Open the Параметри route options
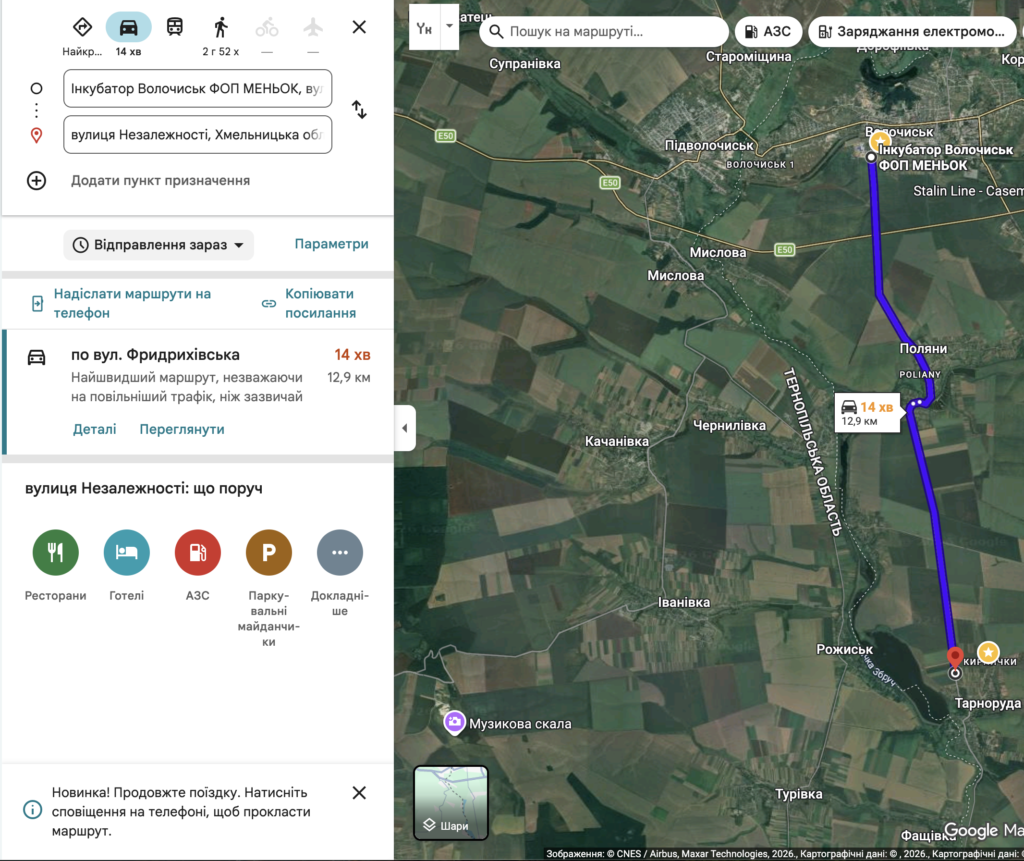Image resolution: width=1024 pixels, height=861 pixels. coord(331,244)
